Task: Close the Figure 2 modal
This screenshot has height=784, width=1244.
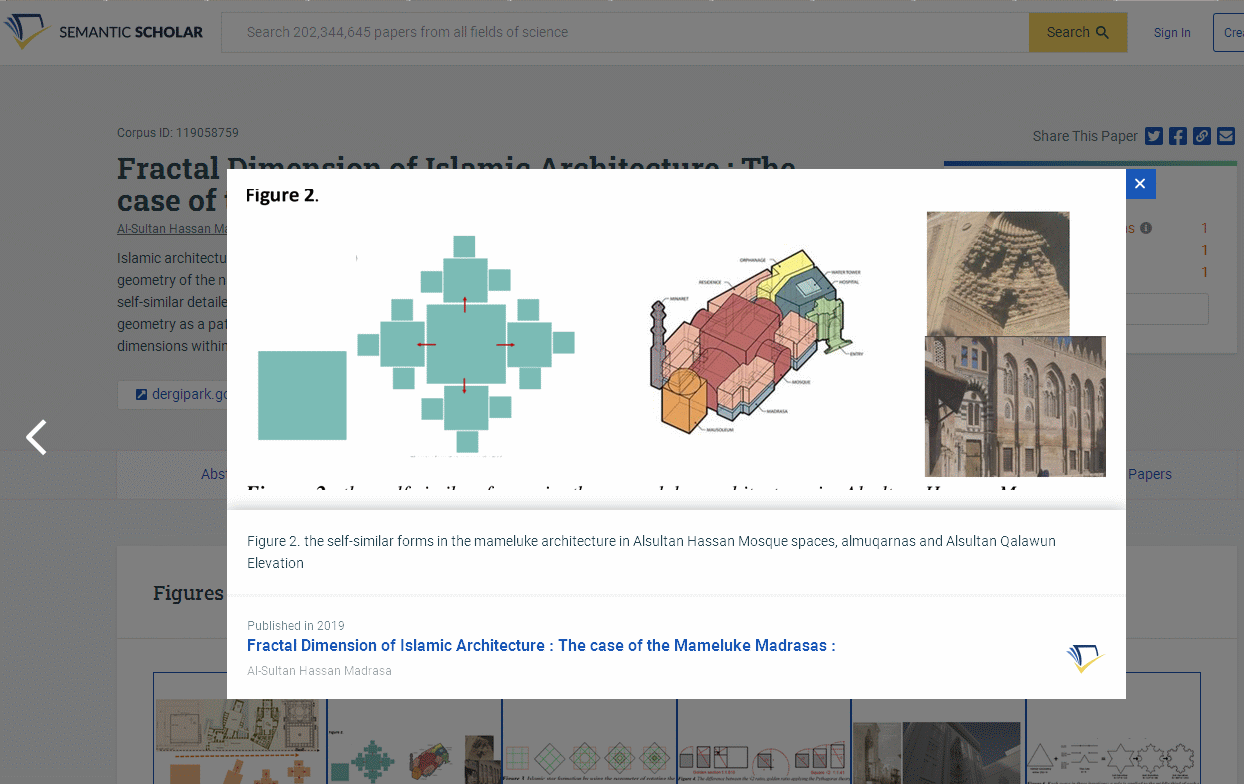Action: [1140, 184]
